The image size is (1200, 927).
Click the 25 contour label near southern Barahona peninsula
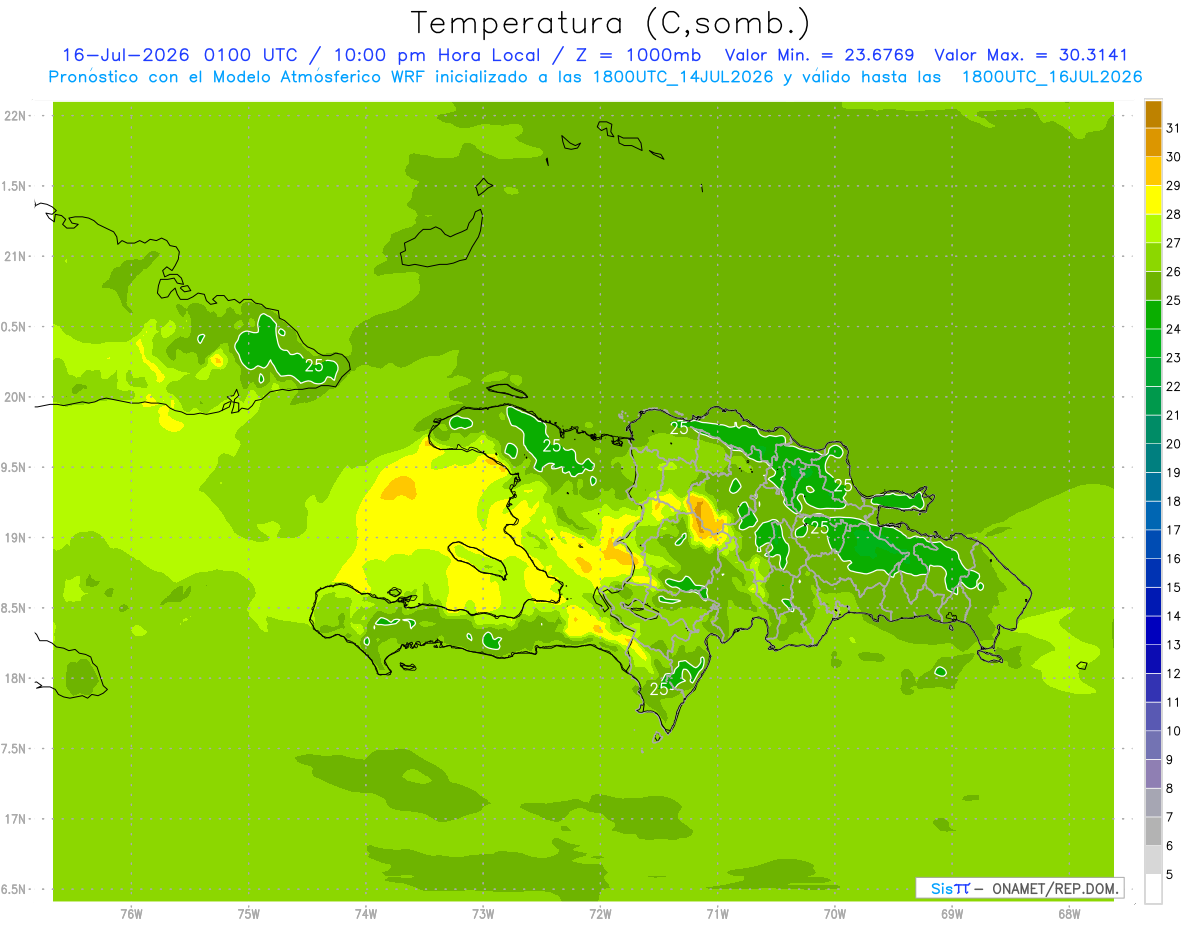coord(659,689)
